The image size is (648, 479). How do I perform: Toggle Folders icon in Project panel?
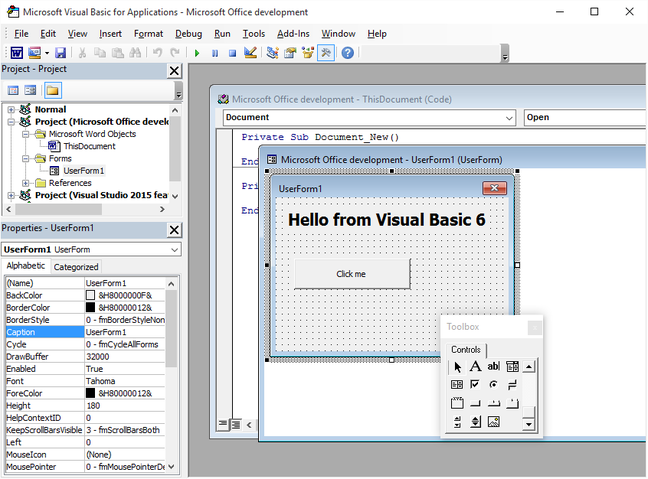coord(52,91)
